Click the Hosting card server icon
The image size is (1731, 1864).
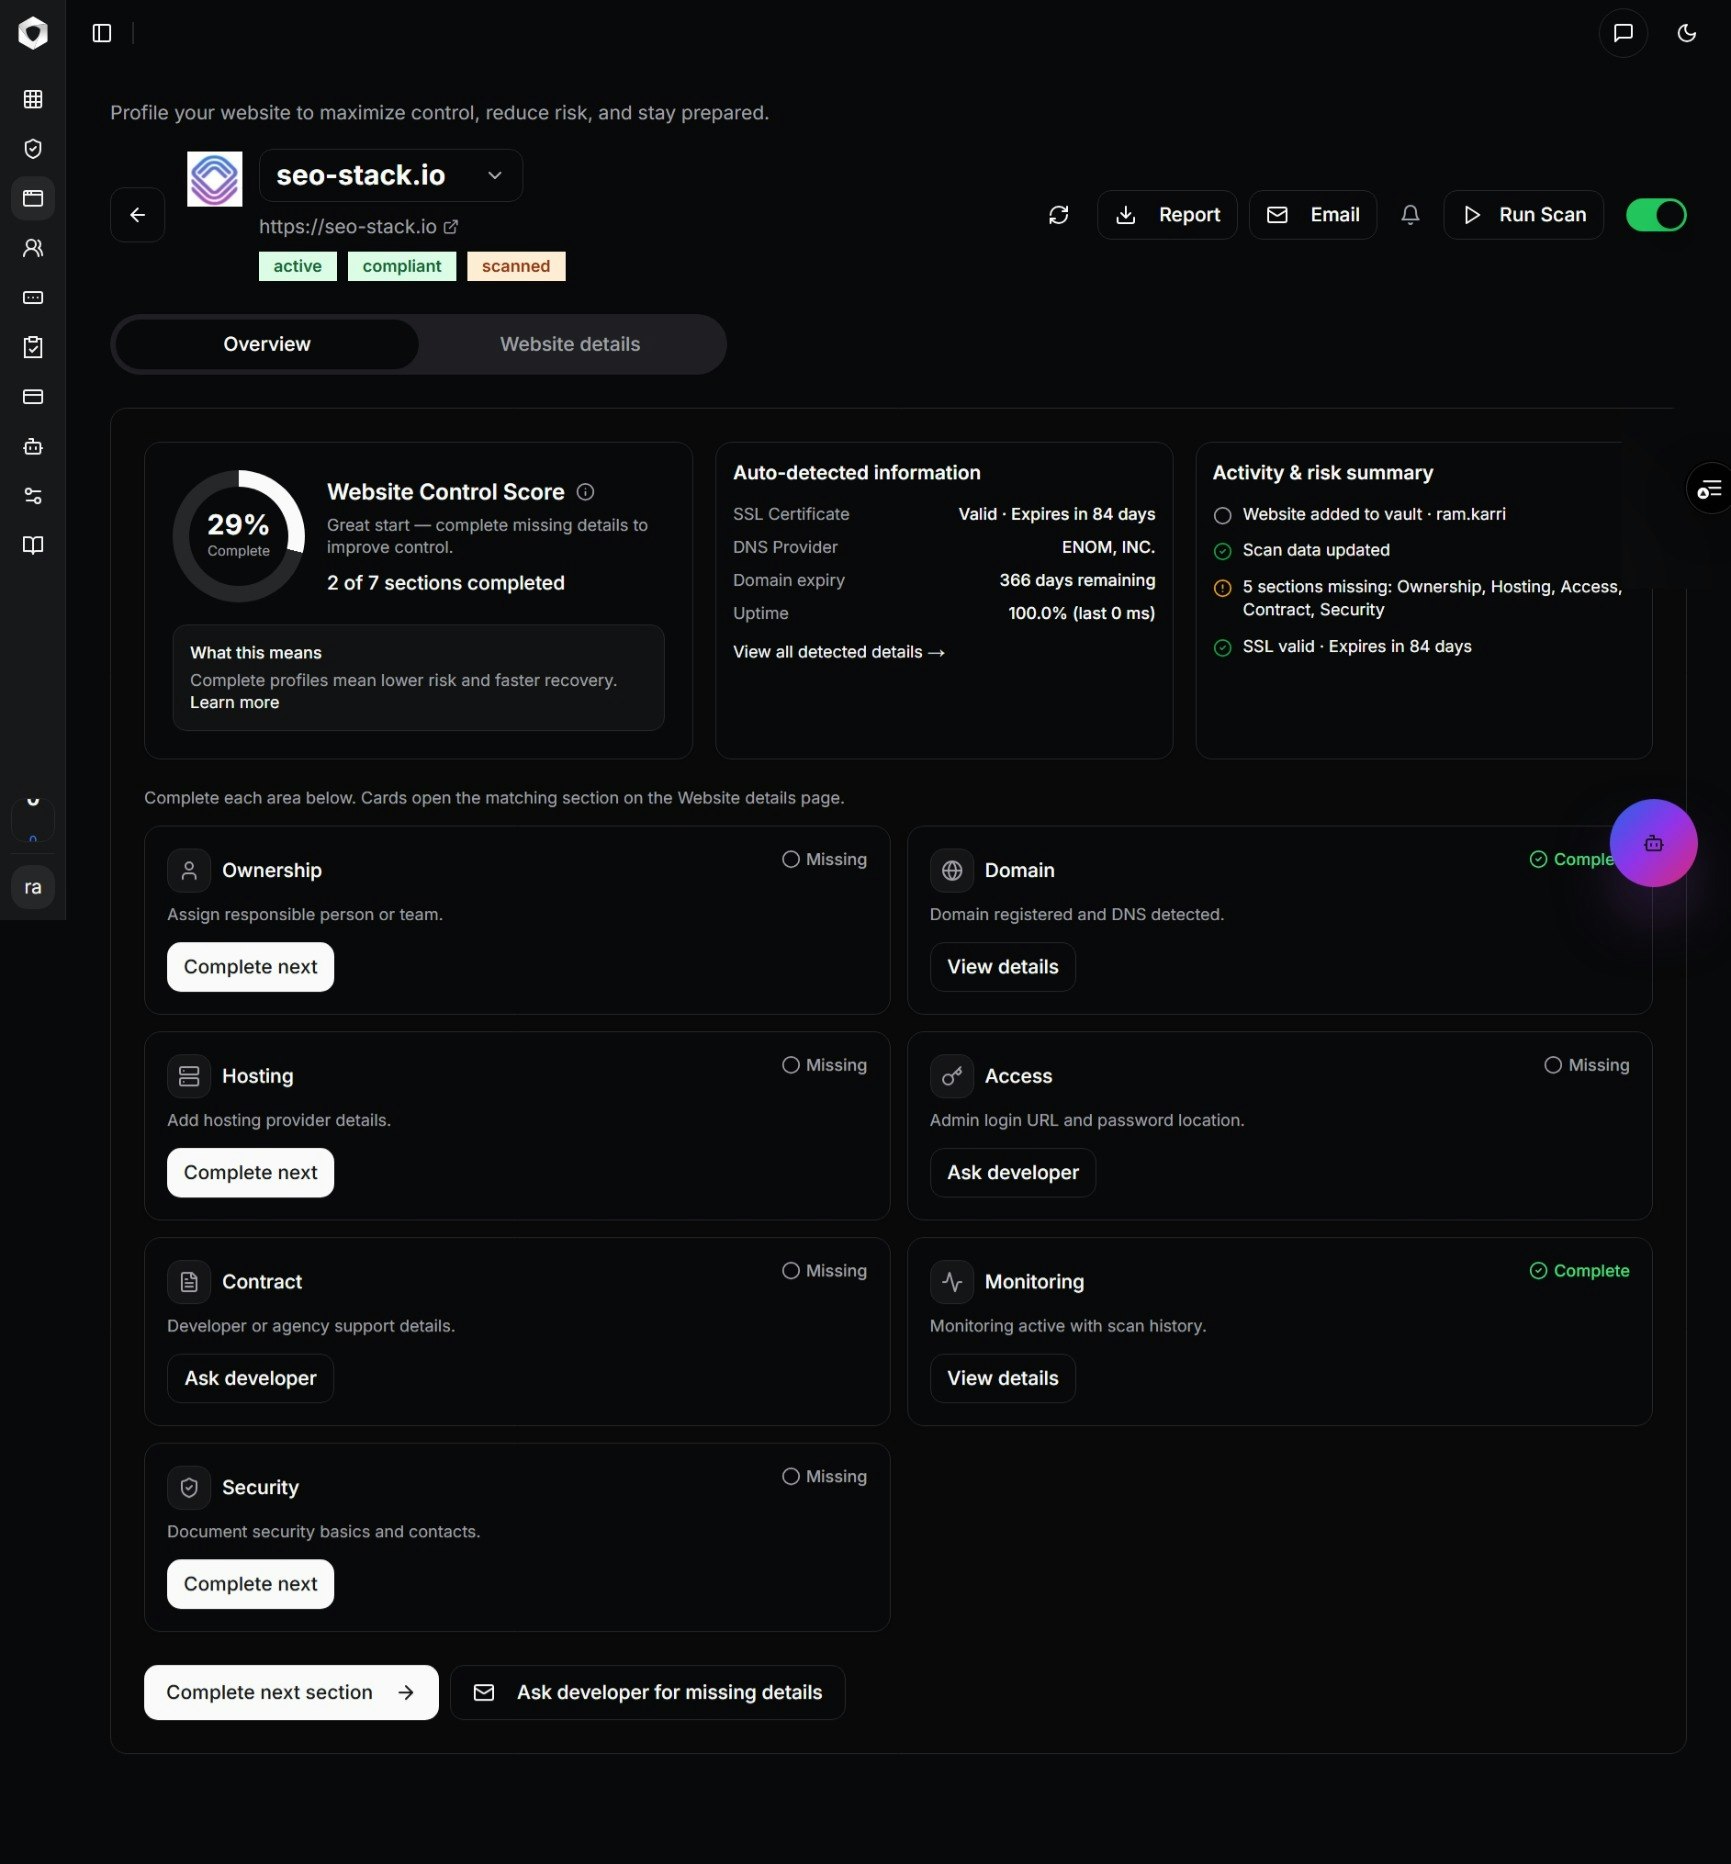(189, 1076)
